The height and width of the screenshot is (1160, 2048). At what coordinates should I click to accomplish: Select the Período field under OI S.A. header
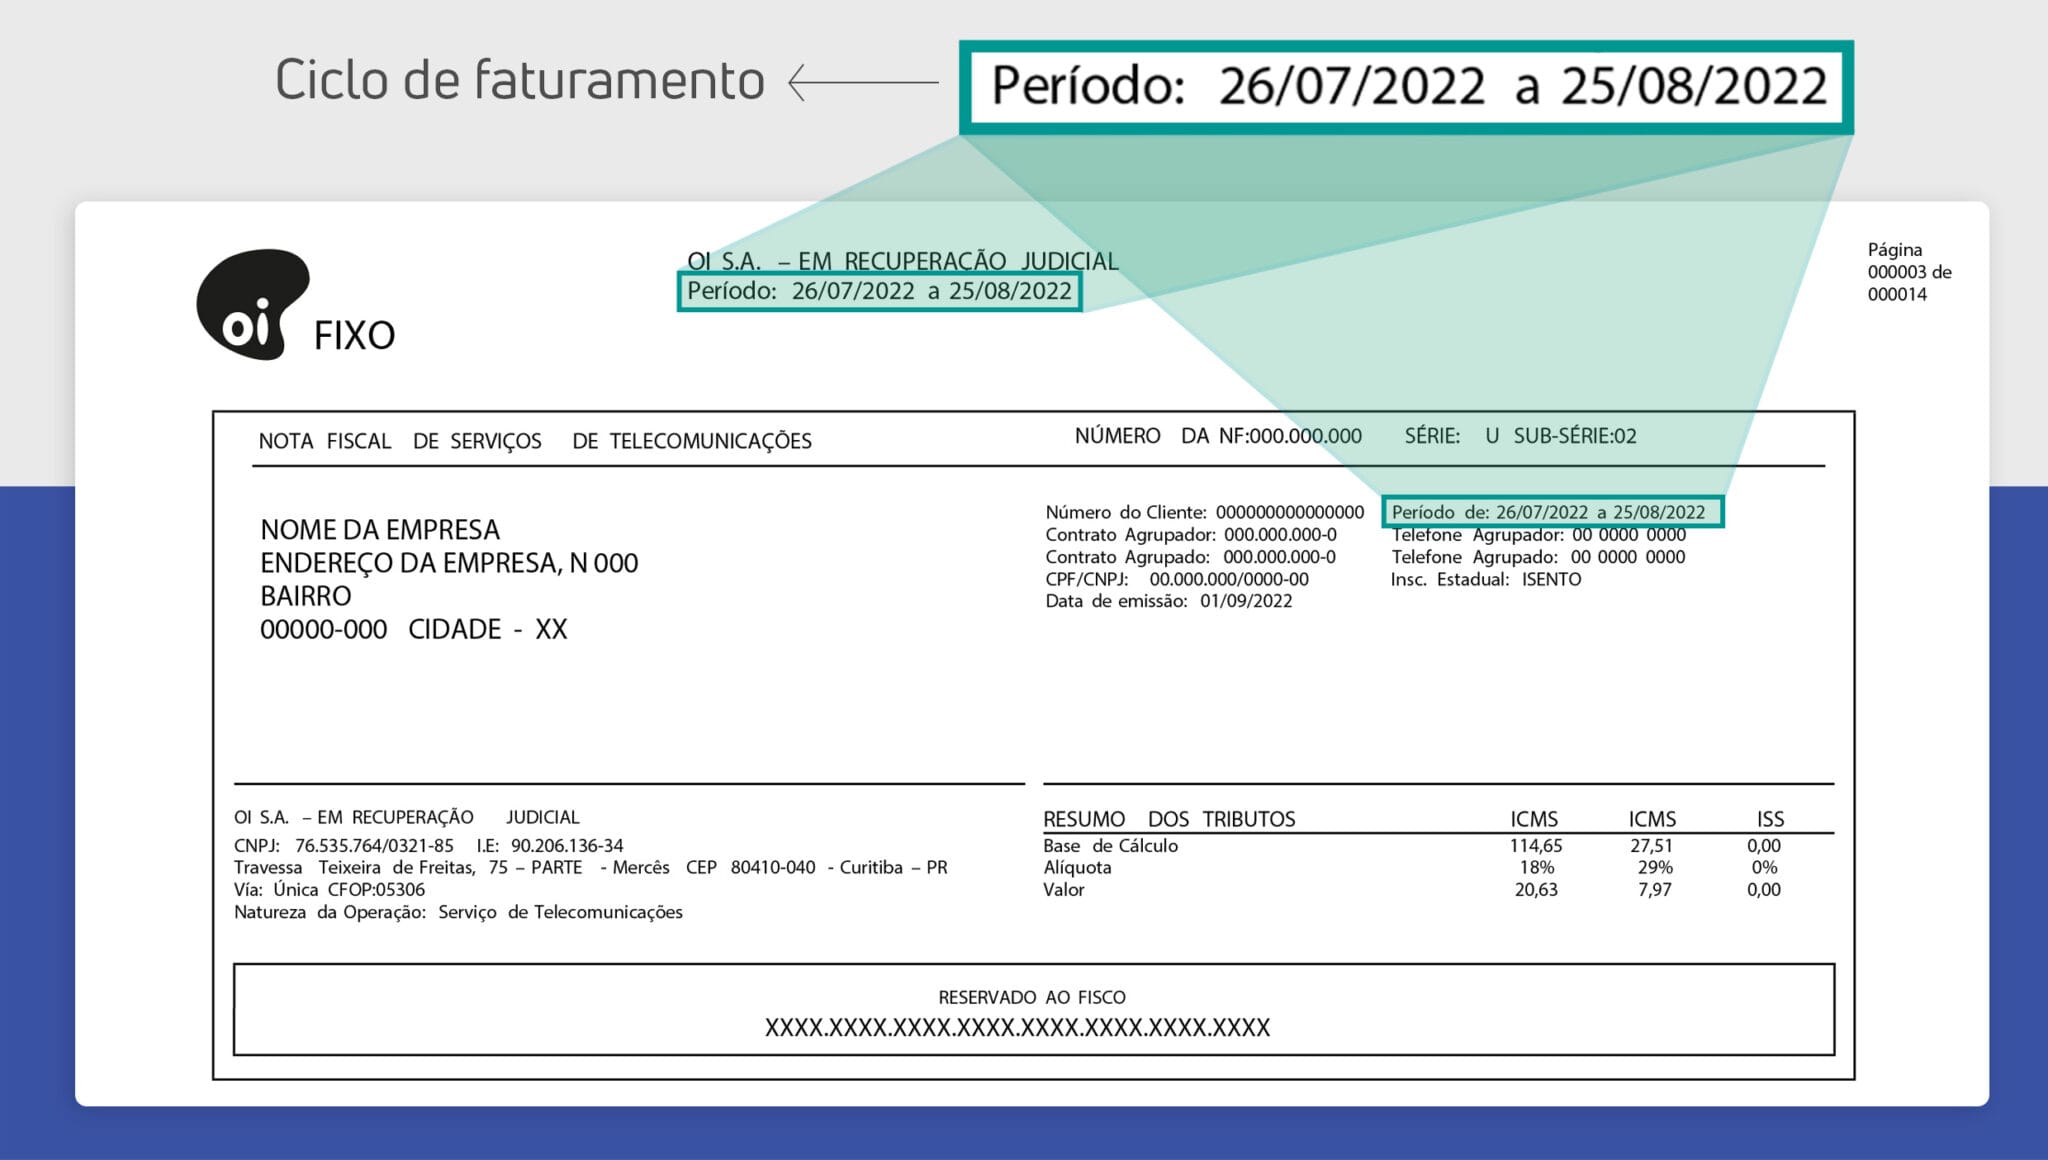880,293
